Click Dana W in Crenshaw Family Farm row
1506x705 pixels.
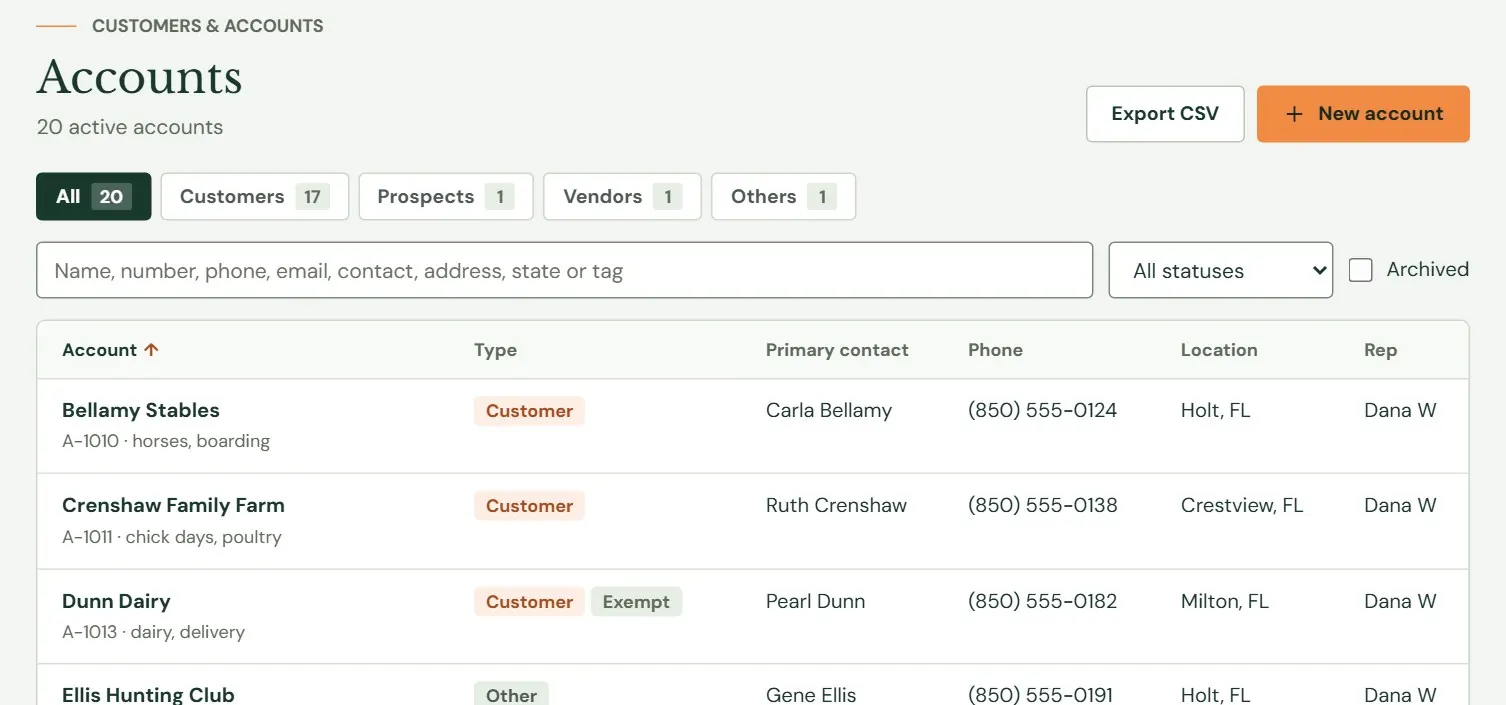(1400, 505)
